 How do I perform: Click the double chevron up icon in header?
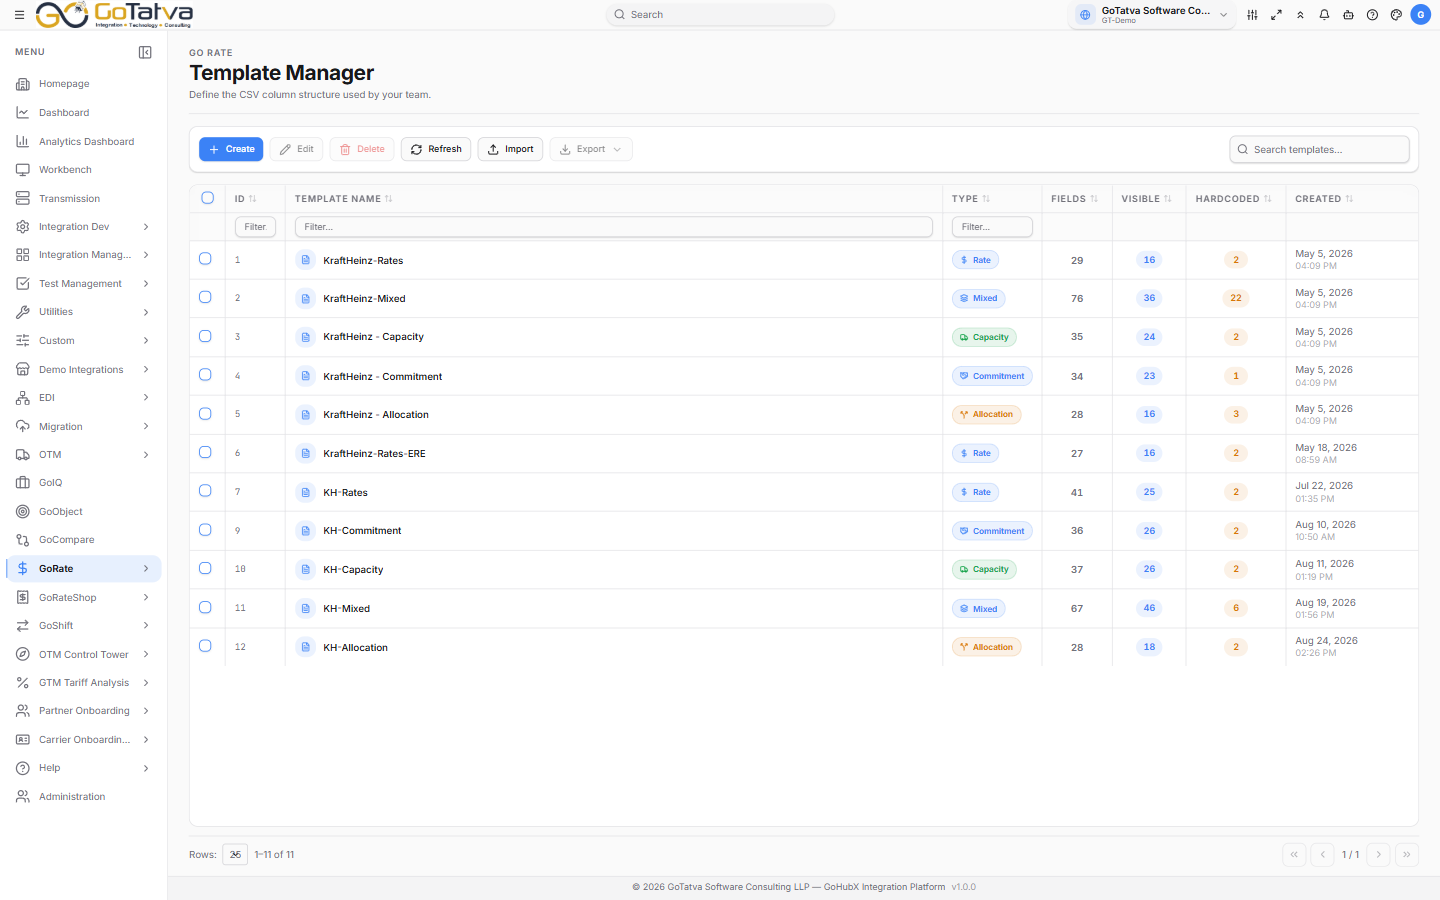[1300, 15]
